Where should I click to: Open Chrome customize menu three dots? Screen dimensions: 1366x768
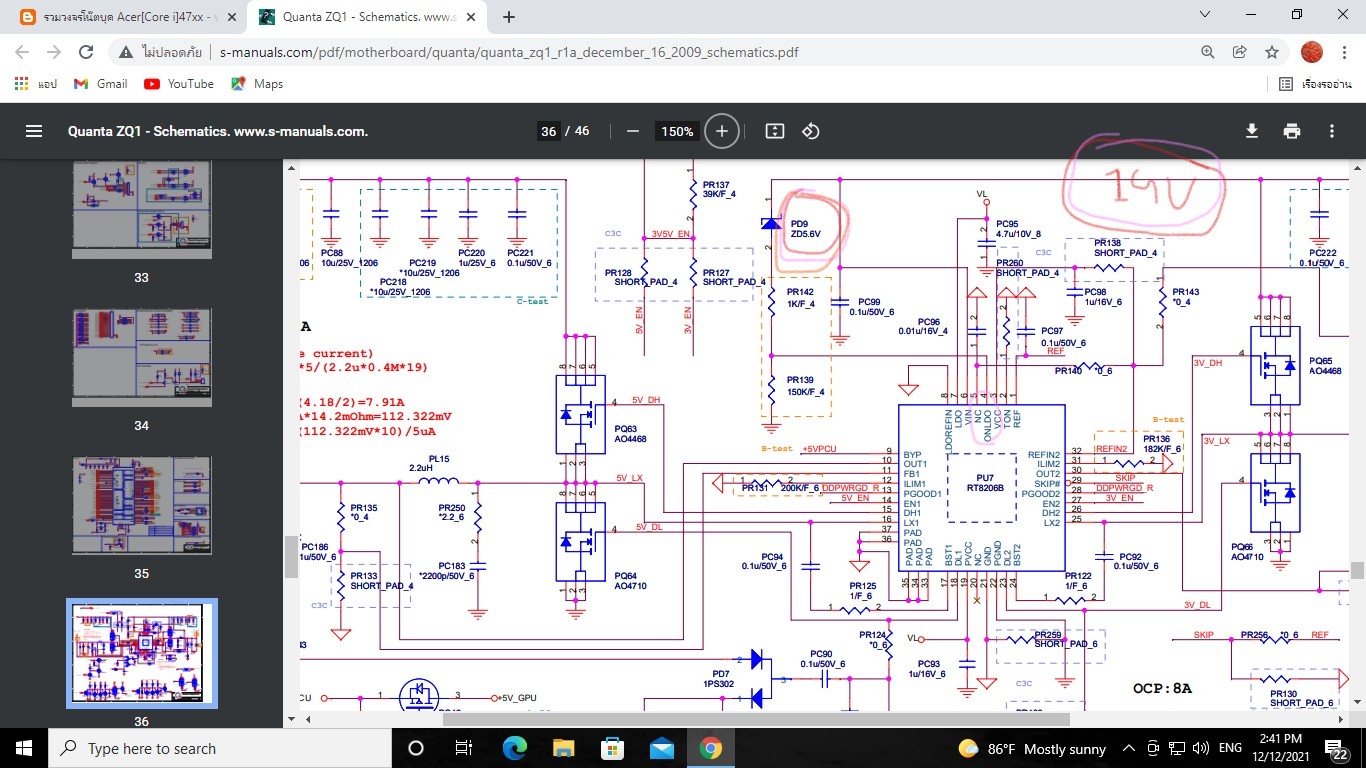(1344, 52)
